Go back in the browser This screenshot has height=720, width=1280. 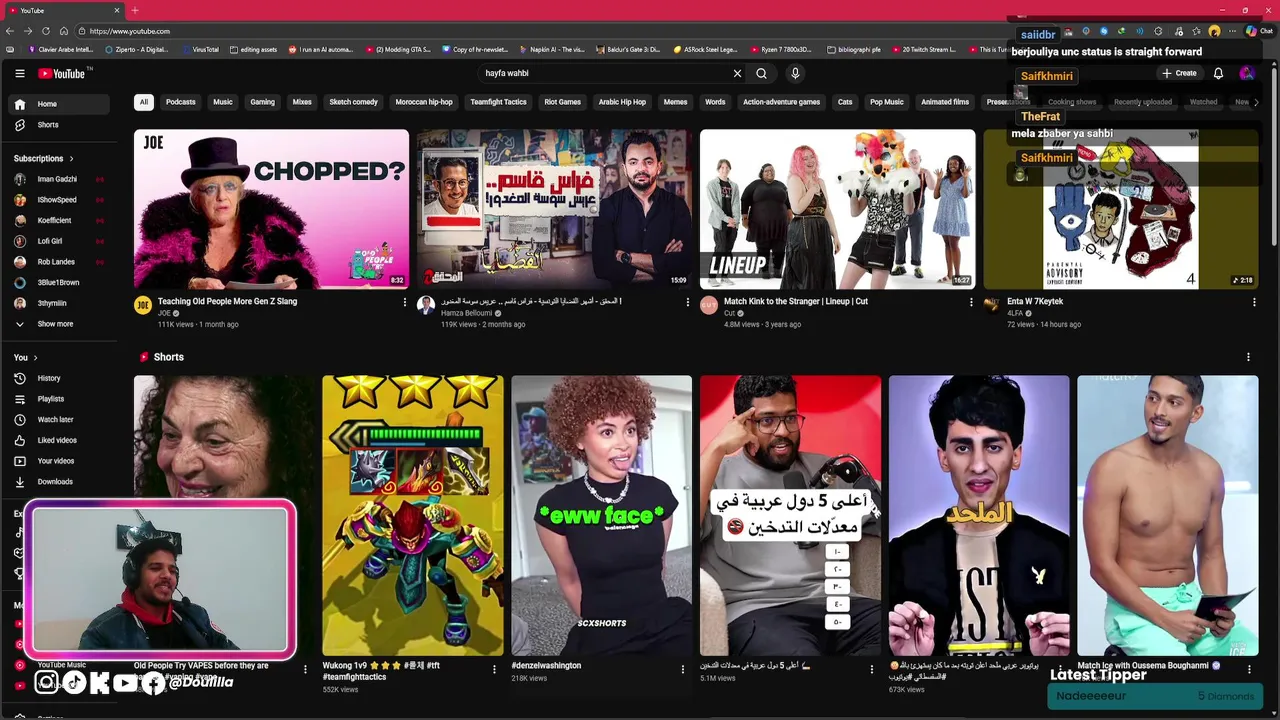[x=10, y=31]
